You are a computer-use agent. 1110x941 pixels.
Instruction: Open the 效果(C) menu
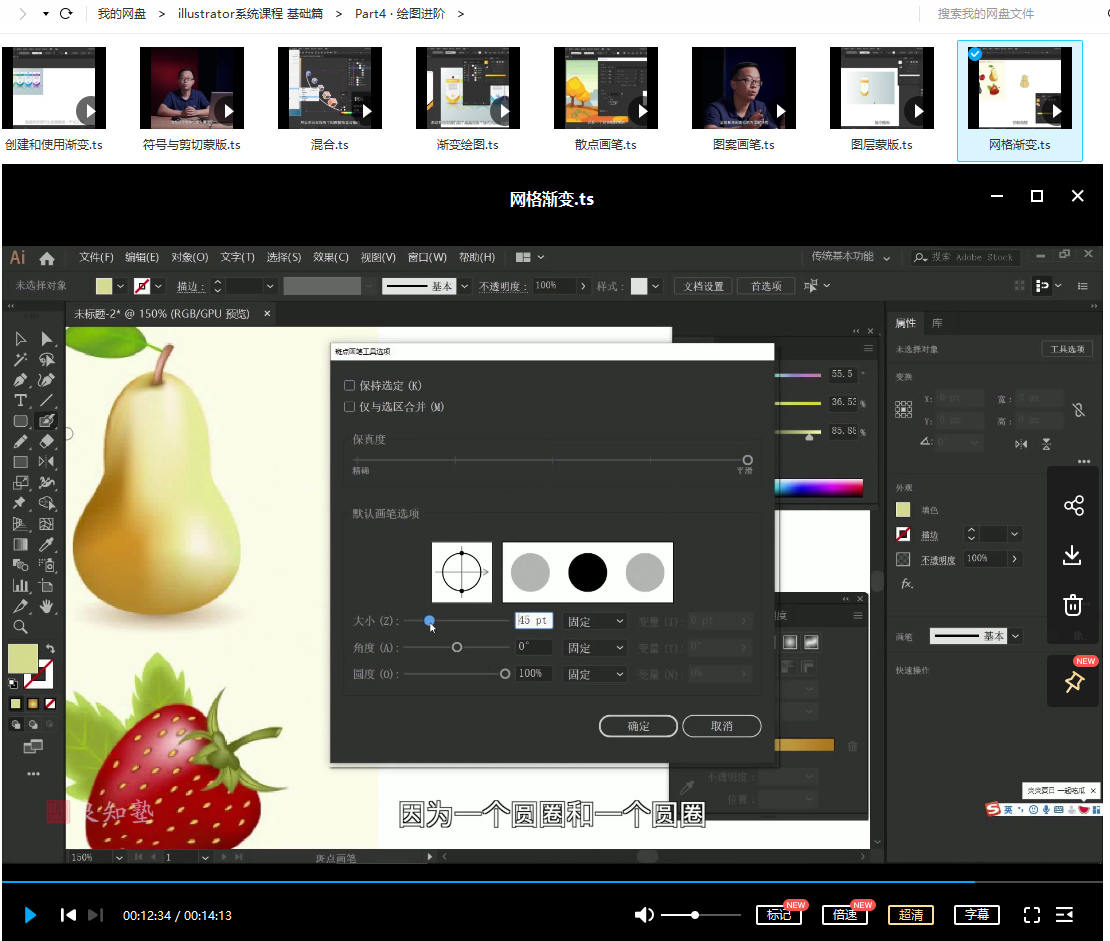click(329, 257)
